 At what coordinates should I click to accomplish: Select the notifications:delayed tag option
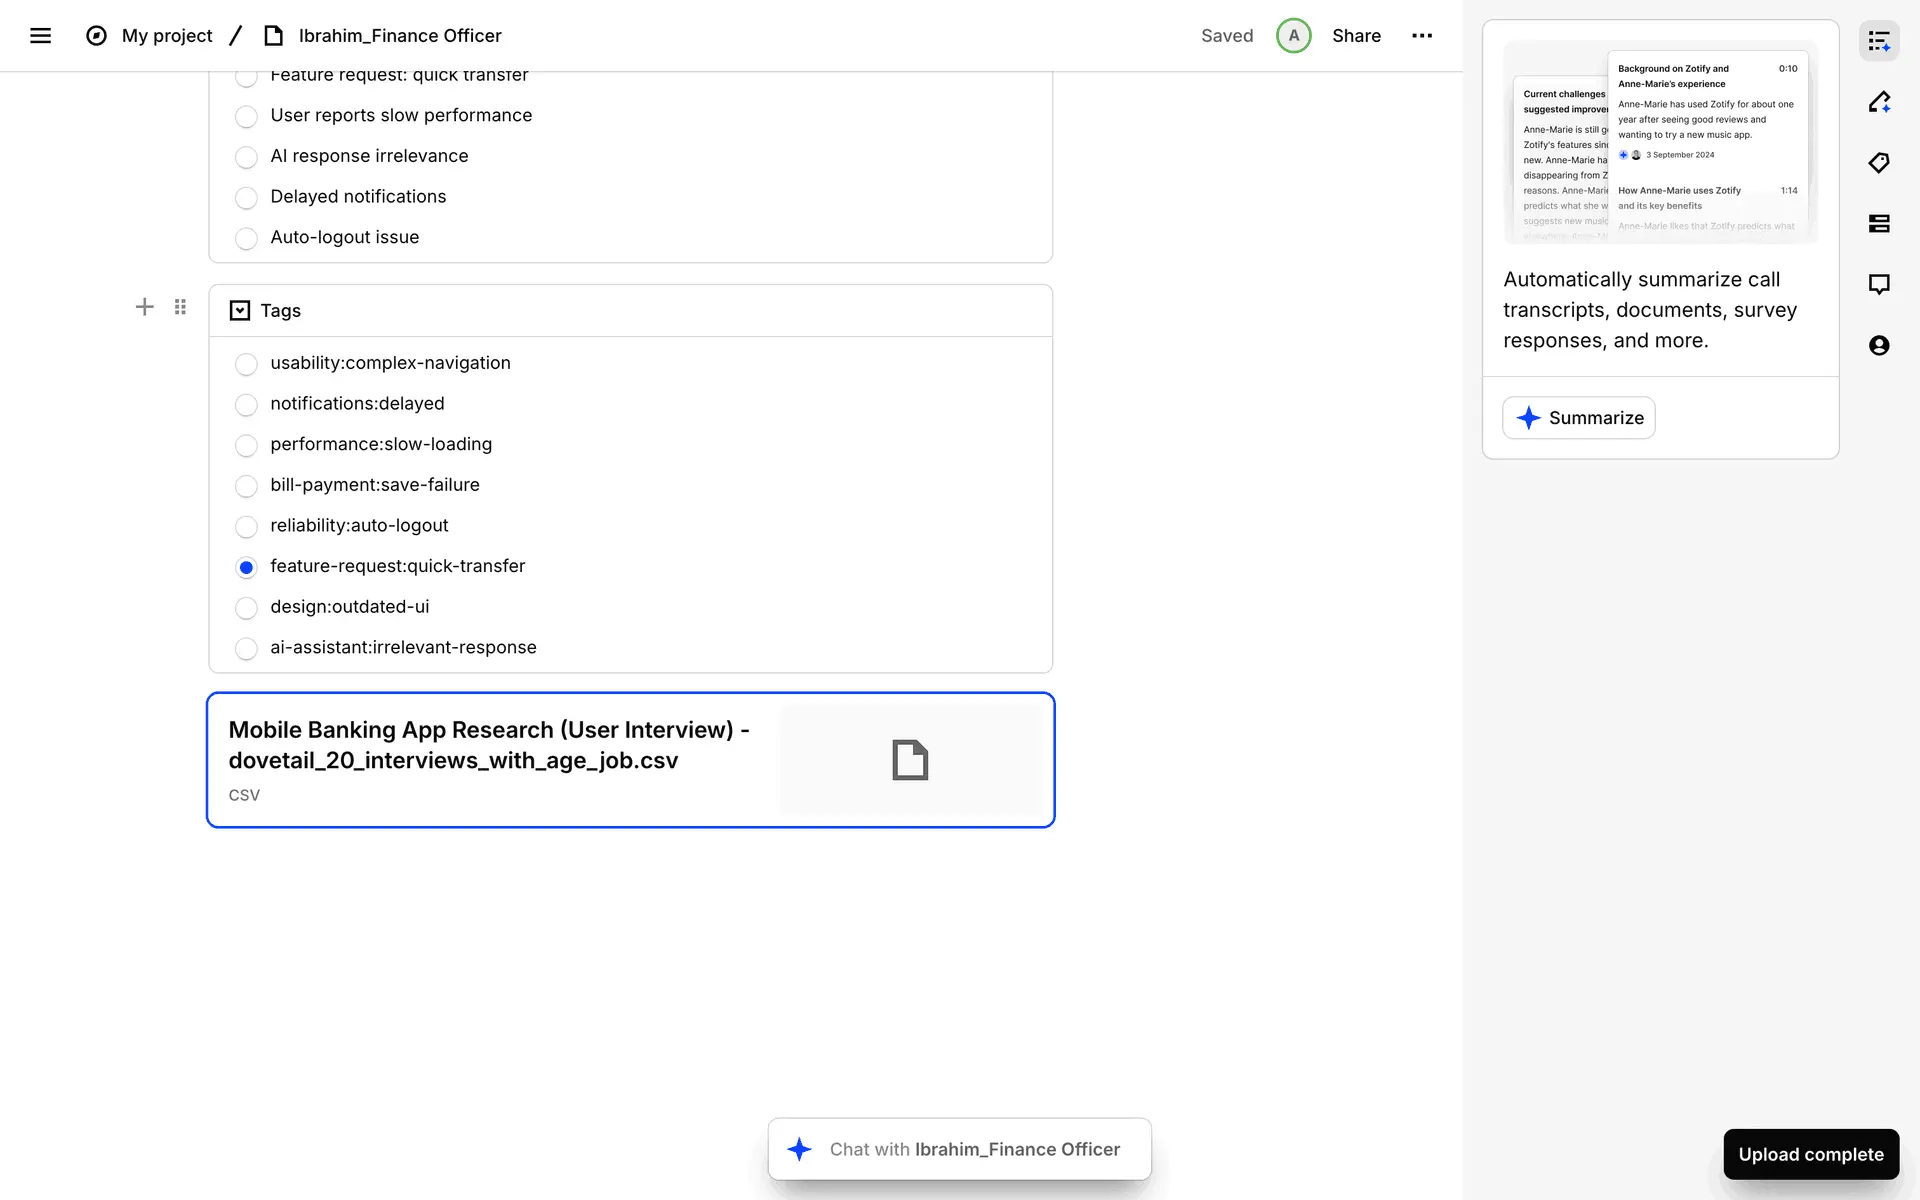[246, 405]
